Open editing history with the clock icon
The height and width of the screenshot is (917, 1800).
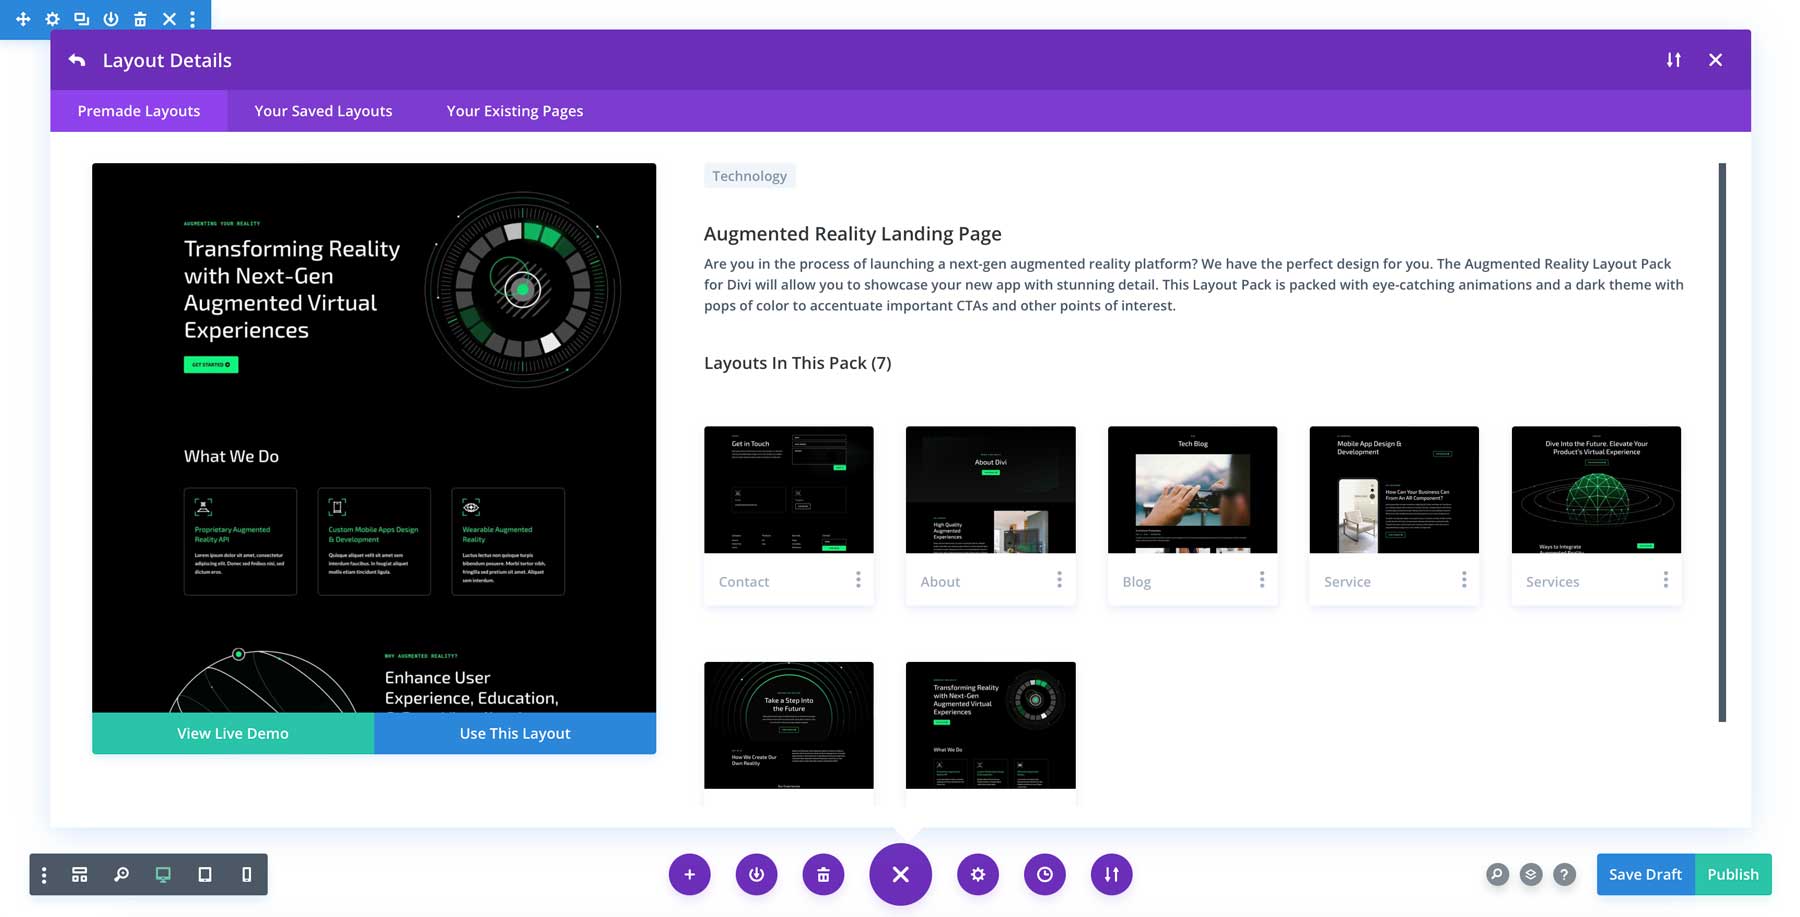click(1044, 874)
